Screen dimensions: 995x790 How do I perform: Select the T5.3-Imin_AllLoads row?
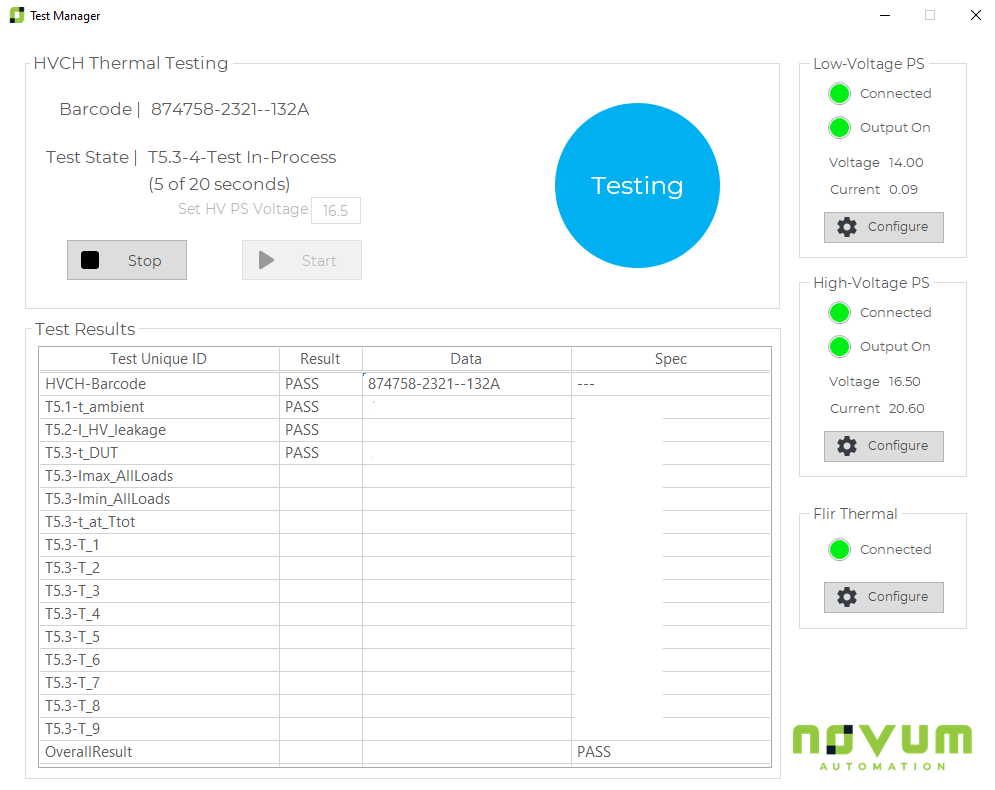pyautogui.click(x=405, y=499)
